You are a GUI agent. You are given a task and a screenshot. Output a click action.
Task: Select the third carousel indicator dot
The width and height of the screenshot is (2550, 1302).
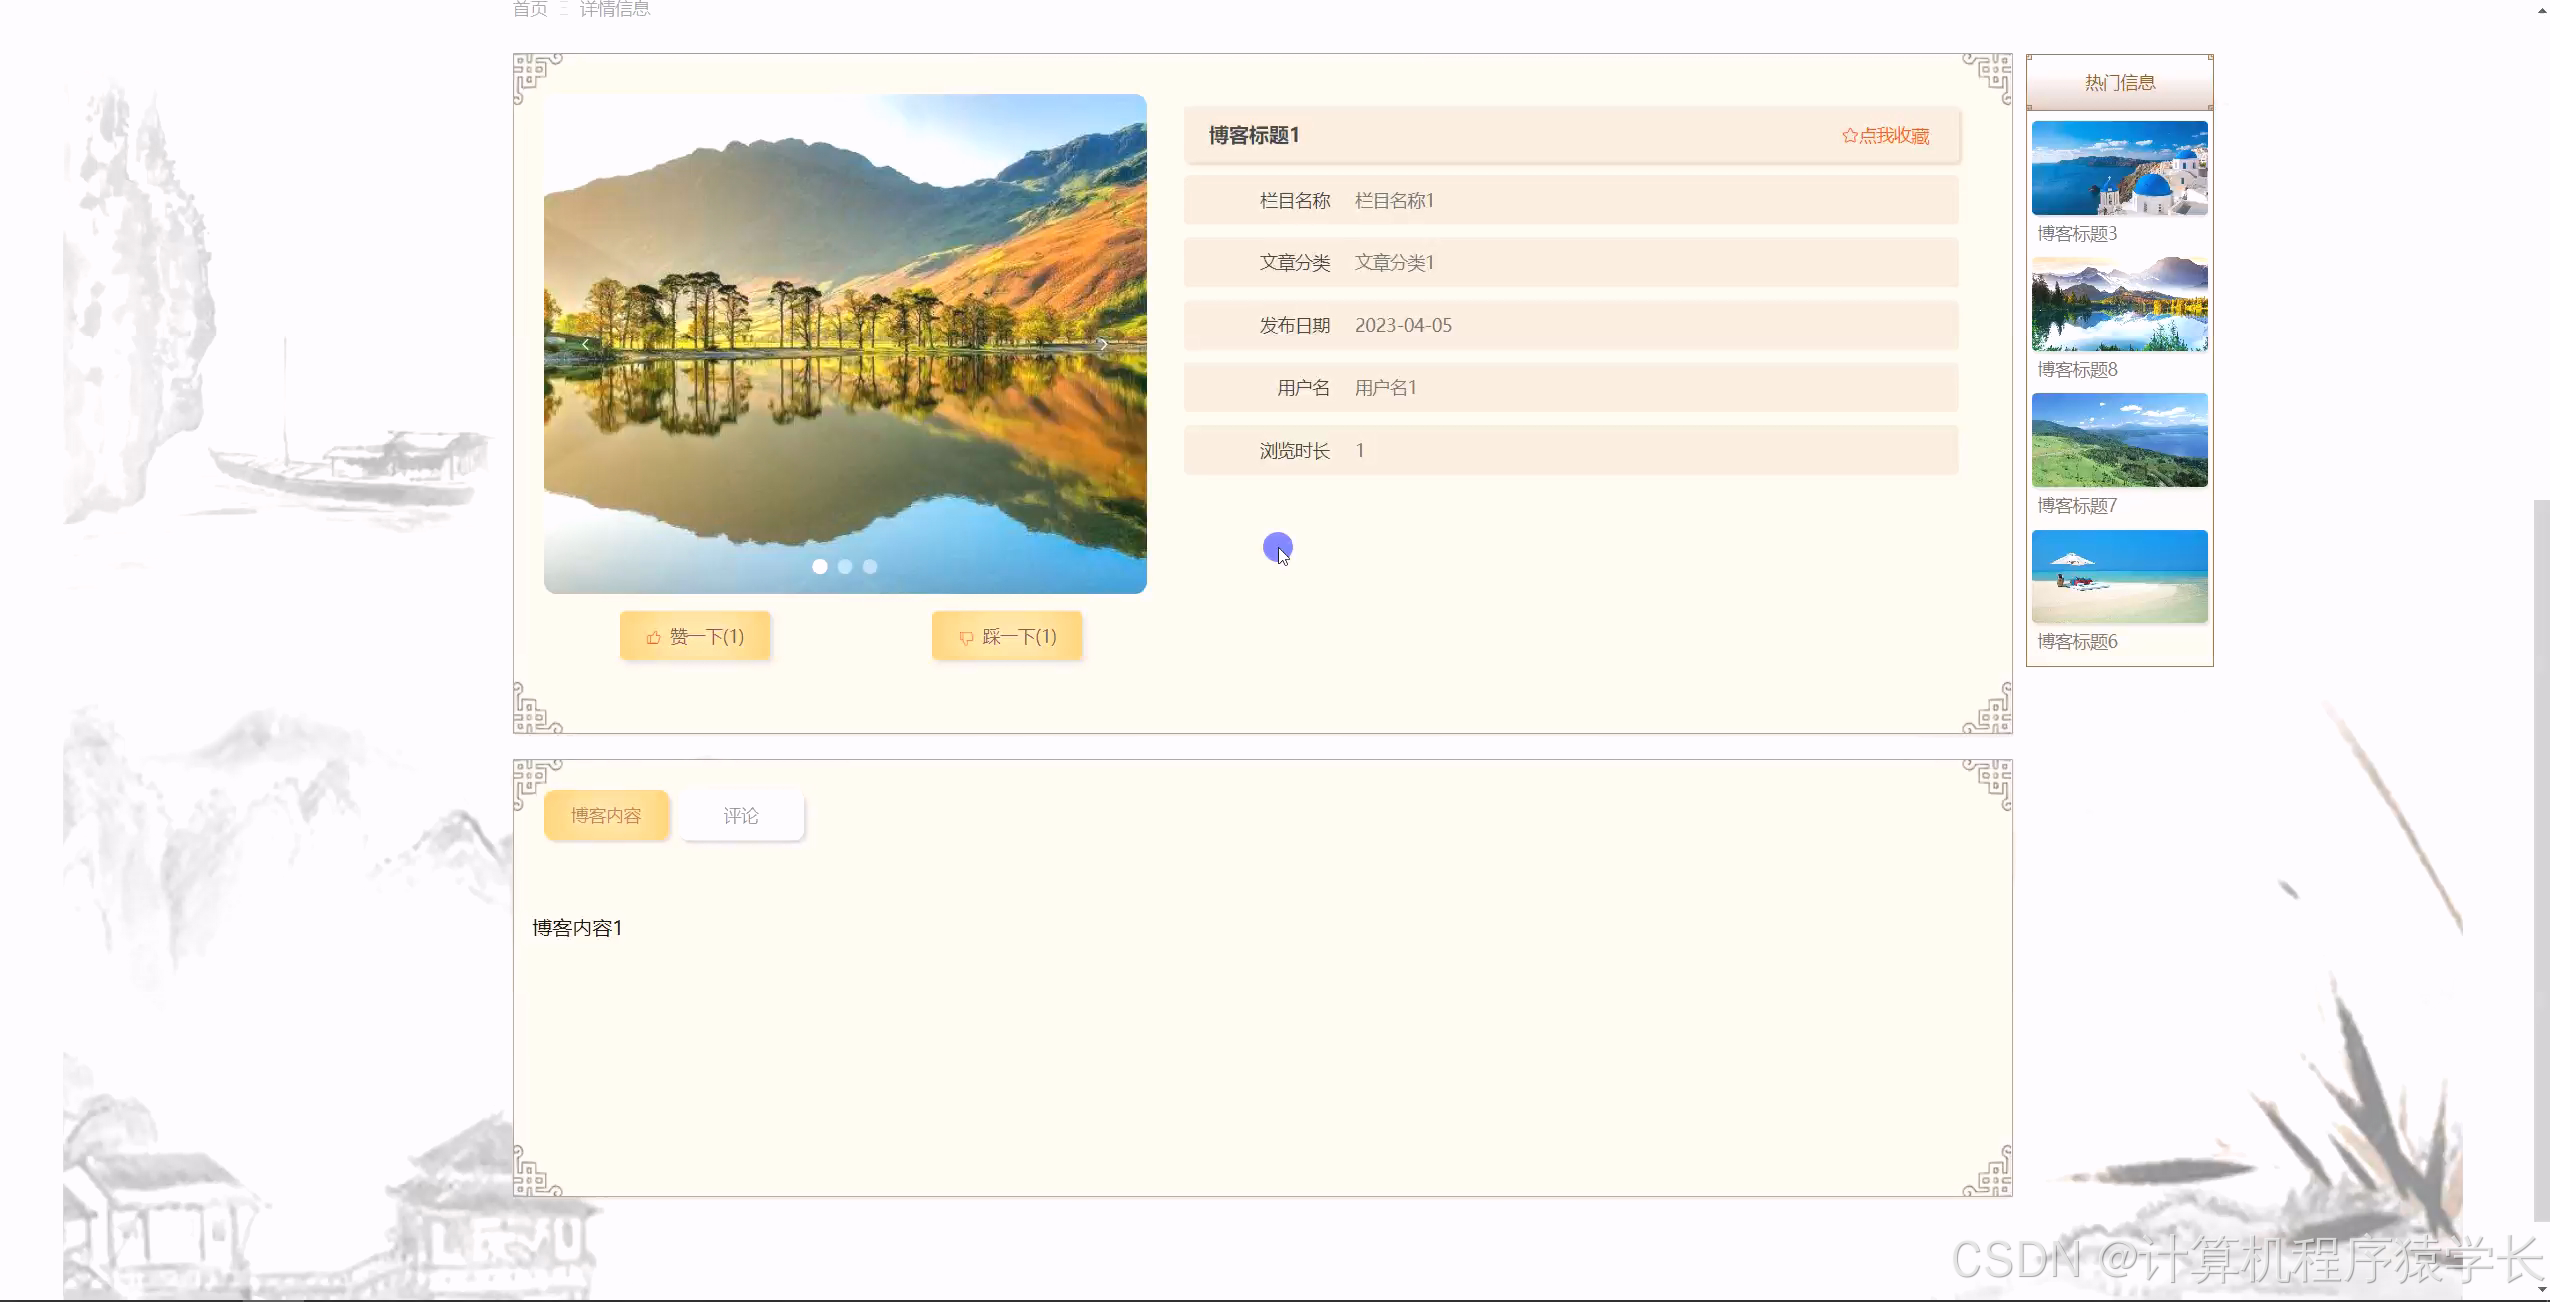point(870,566)
